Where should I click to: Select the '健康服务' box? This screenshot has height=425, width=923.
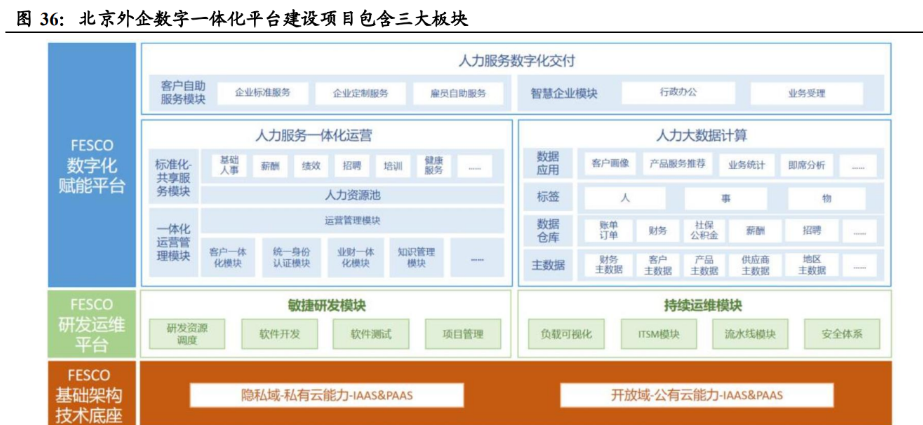click(434, 166)
